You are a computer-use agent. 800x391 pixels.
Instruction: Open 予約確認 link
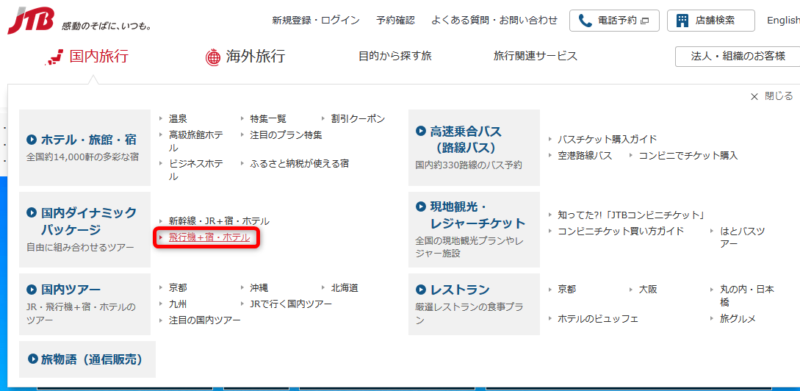pos(395,20)
